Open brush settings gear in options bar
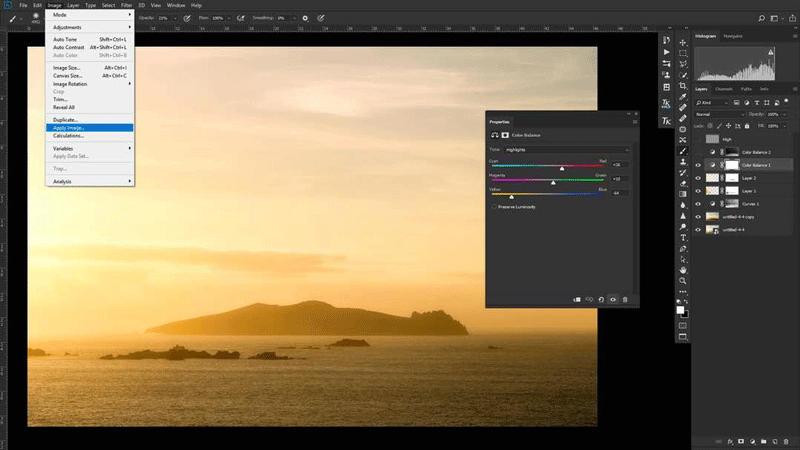The width and height of the screenshot is (800, 450). click(305, 18)
